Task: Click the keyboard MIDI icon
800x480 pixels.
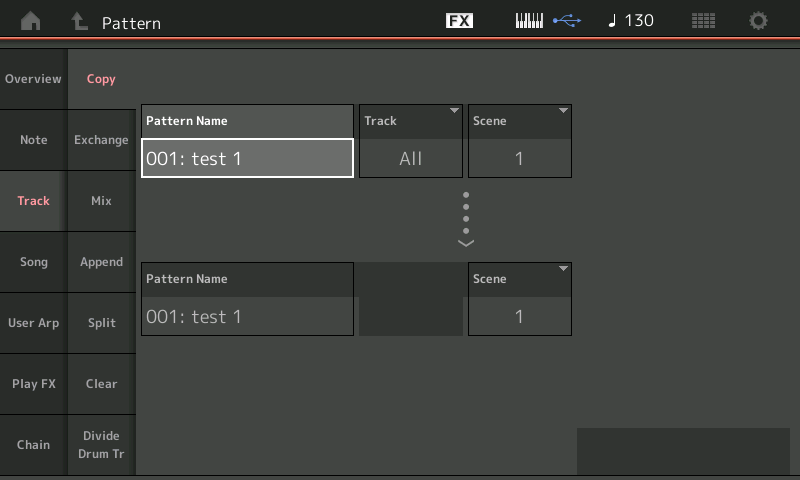Action: point(529,21)
